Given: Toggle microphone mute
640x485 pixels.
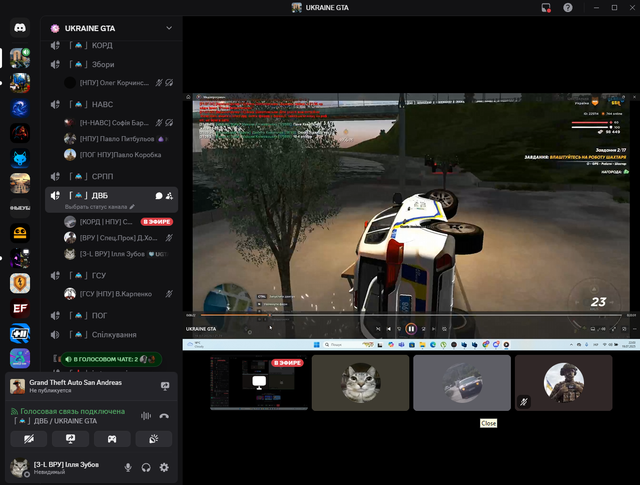Looking at the screenshot, I should pyautogui.click(x=128, y=467).
